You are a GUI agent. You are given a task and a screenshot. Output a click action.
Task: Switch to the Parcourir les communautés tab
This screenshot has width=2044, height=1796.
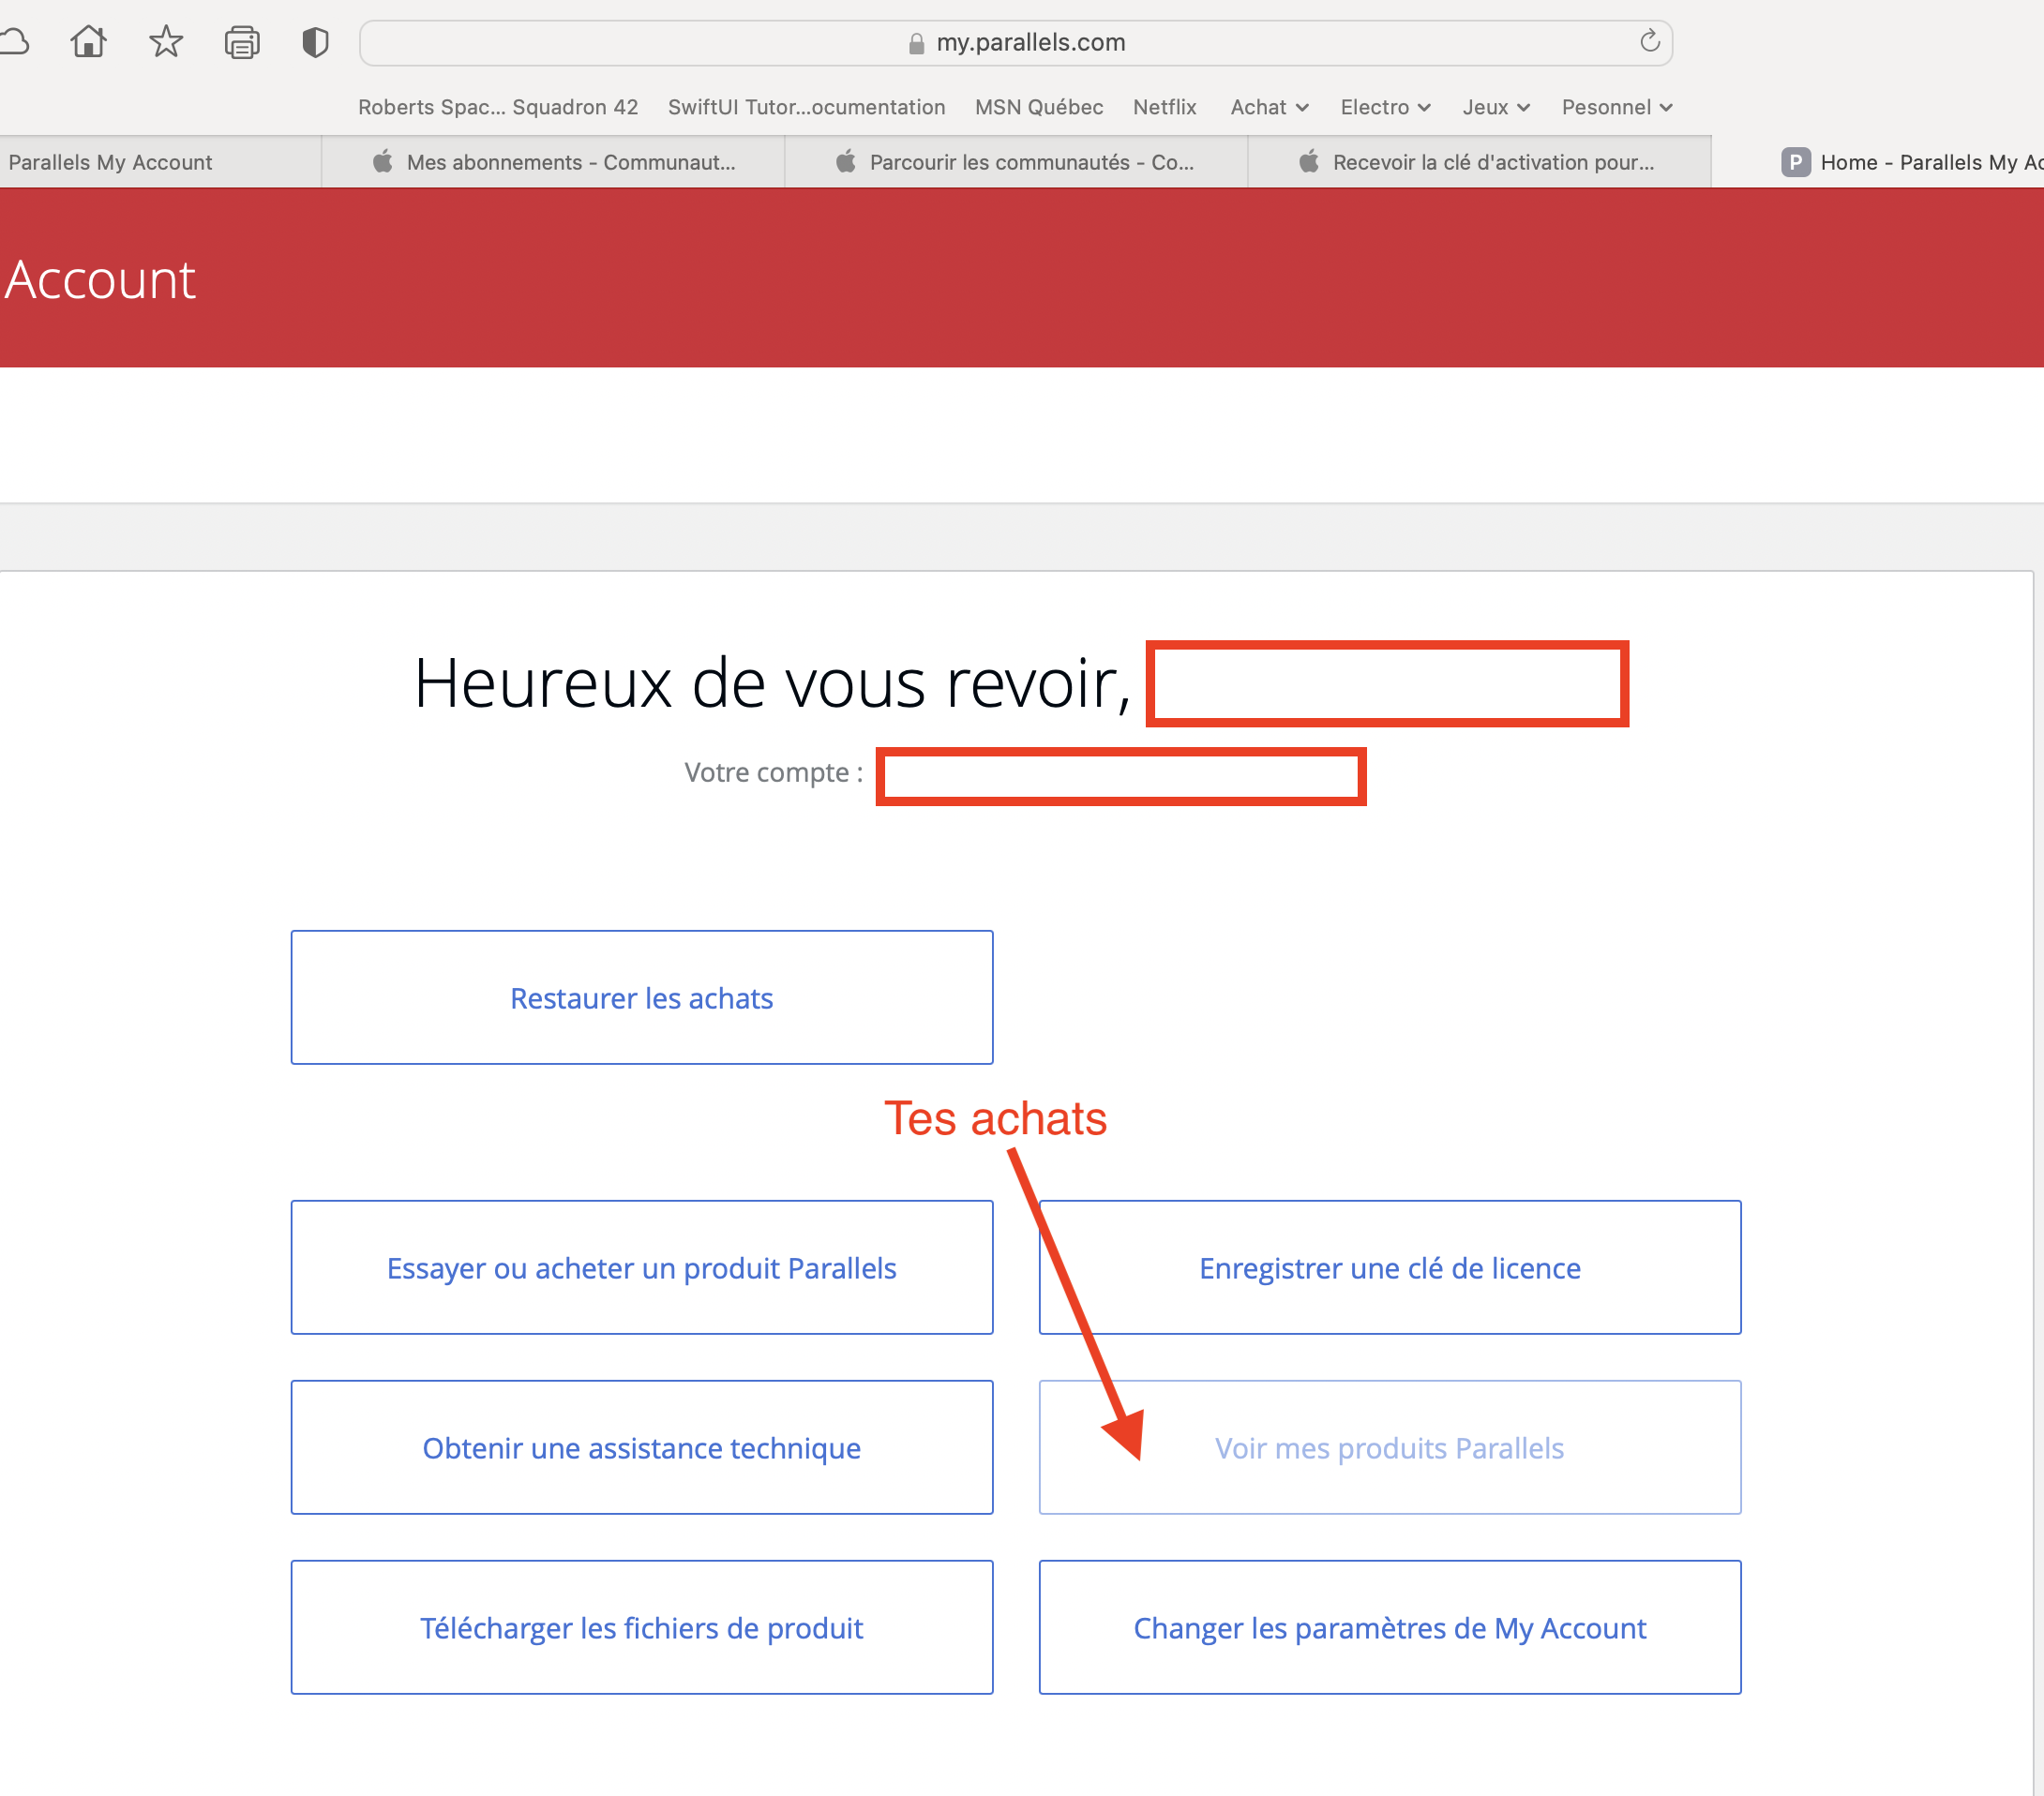pyautogui.click(x=1016, y=162)
